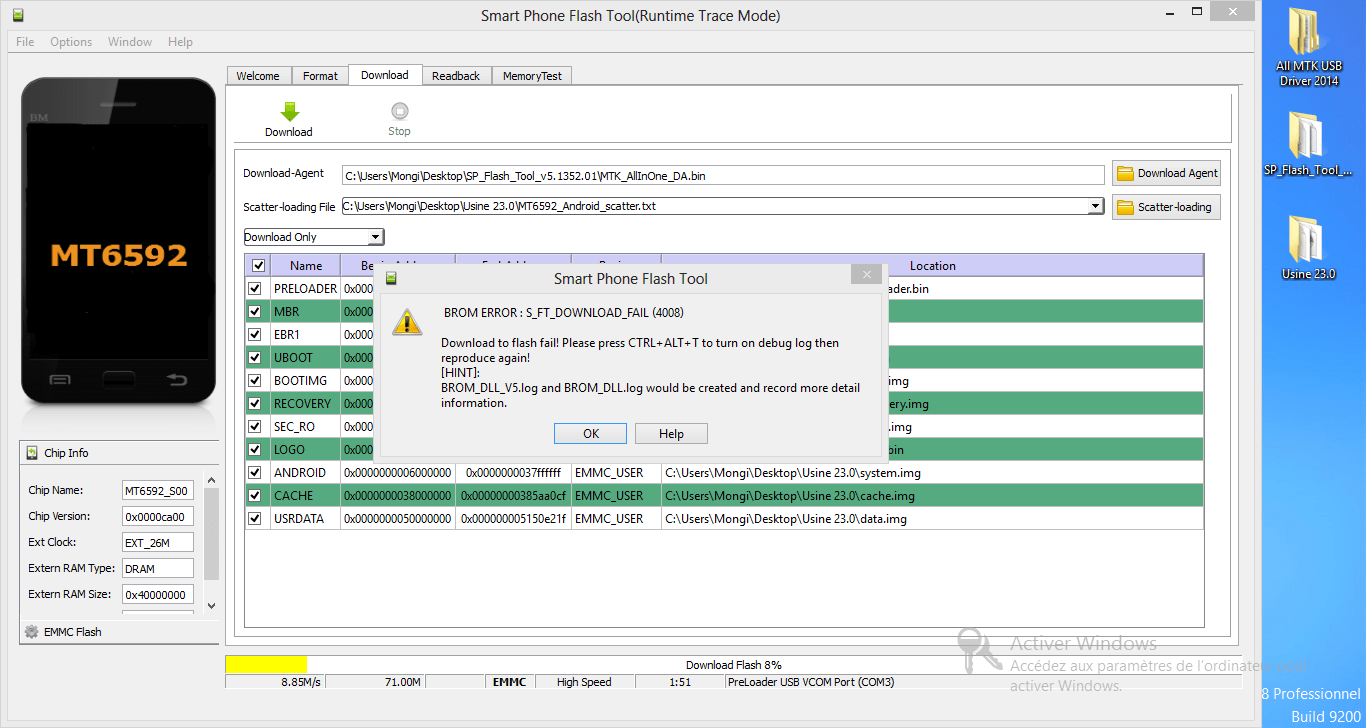Click scroll-down arrow in Chip Info panel
1366x728 pixels.
coord(211,605)
